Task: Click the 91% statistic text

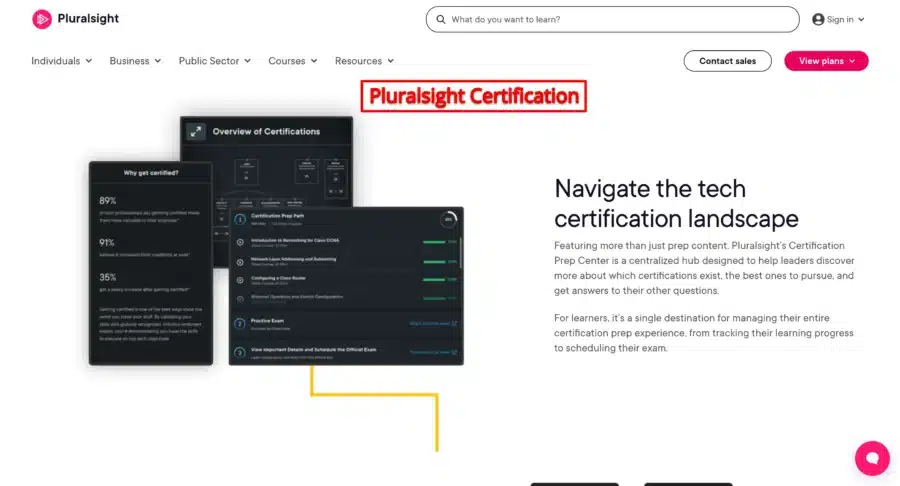Action: (x=107, y=243)
